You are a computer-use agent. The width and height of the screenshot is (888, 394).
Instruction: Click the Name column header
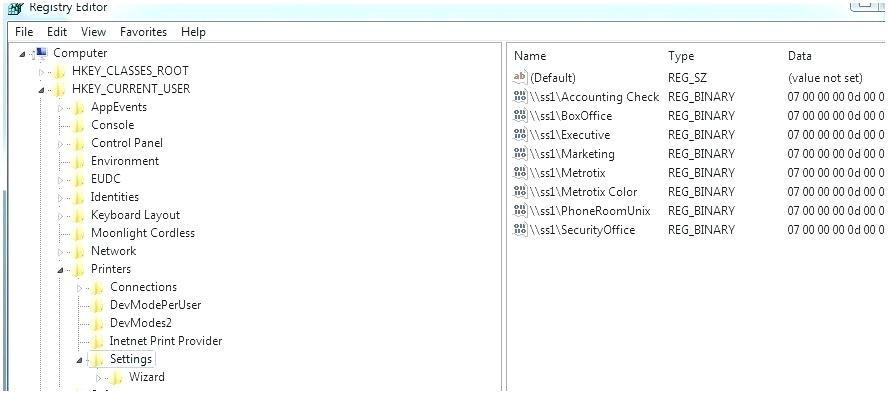pyautogui.click(x=530, y=56)
